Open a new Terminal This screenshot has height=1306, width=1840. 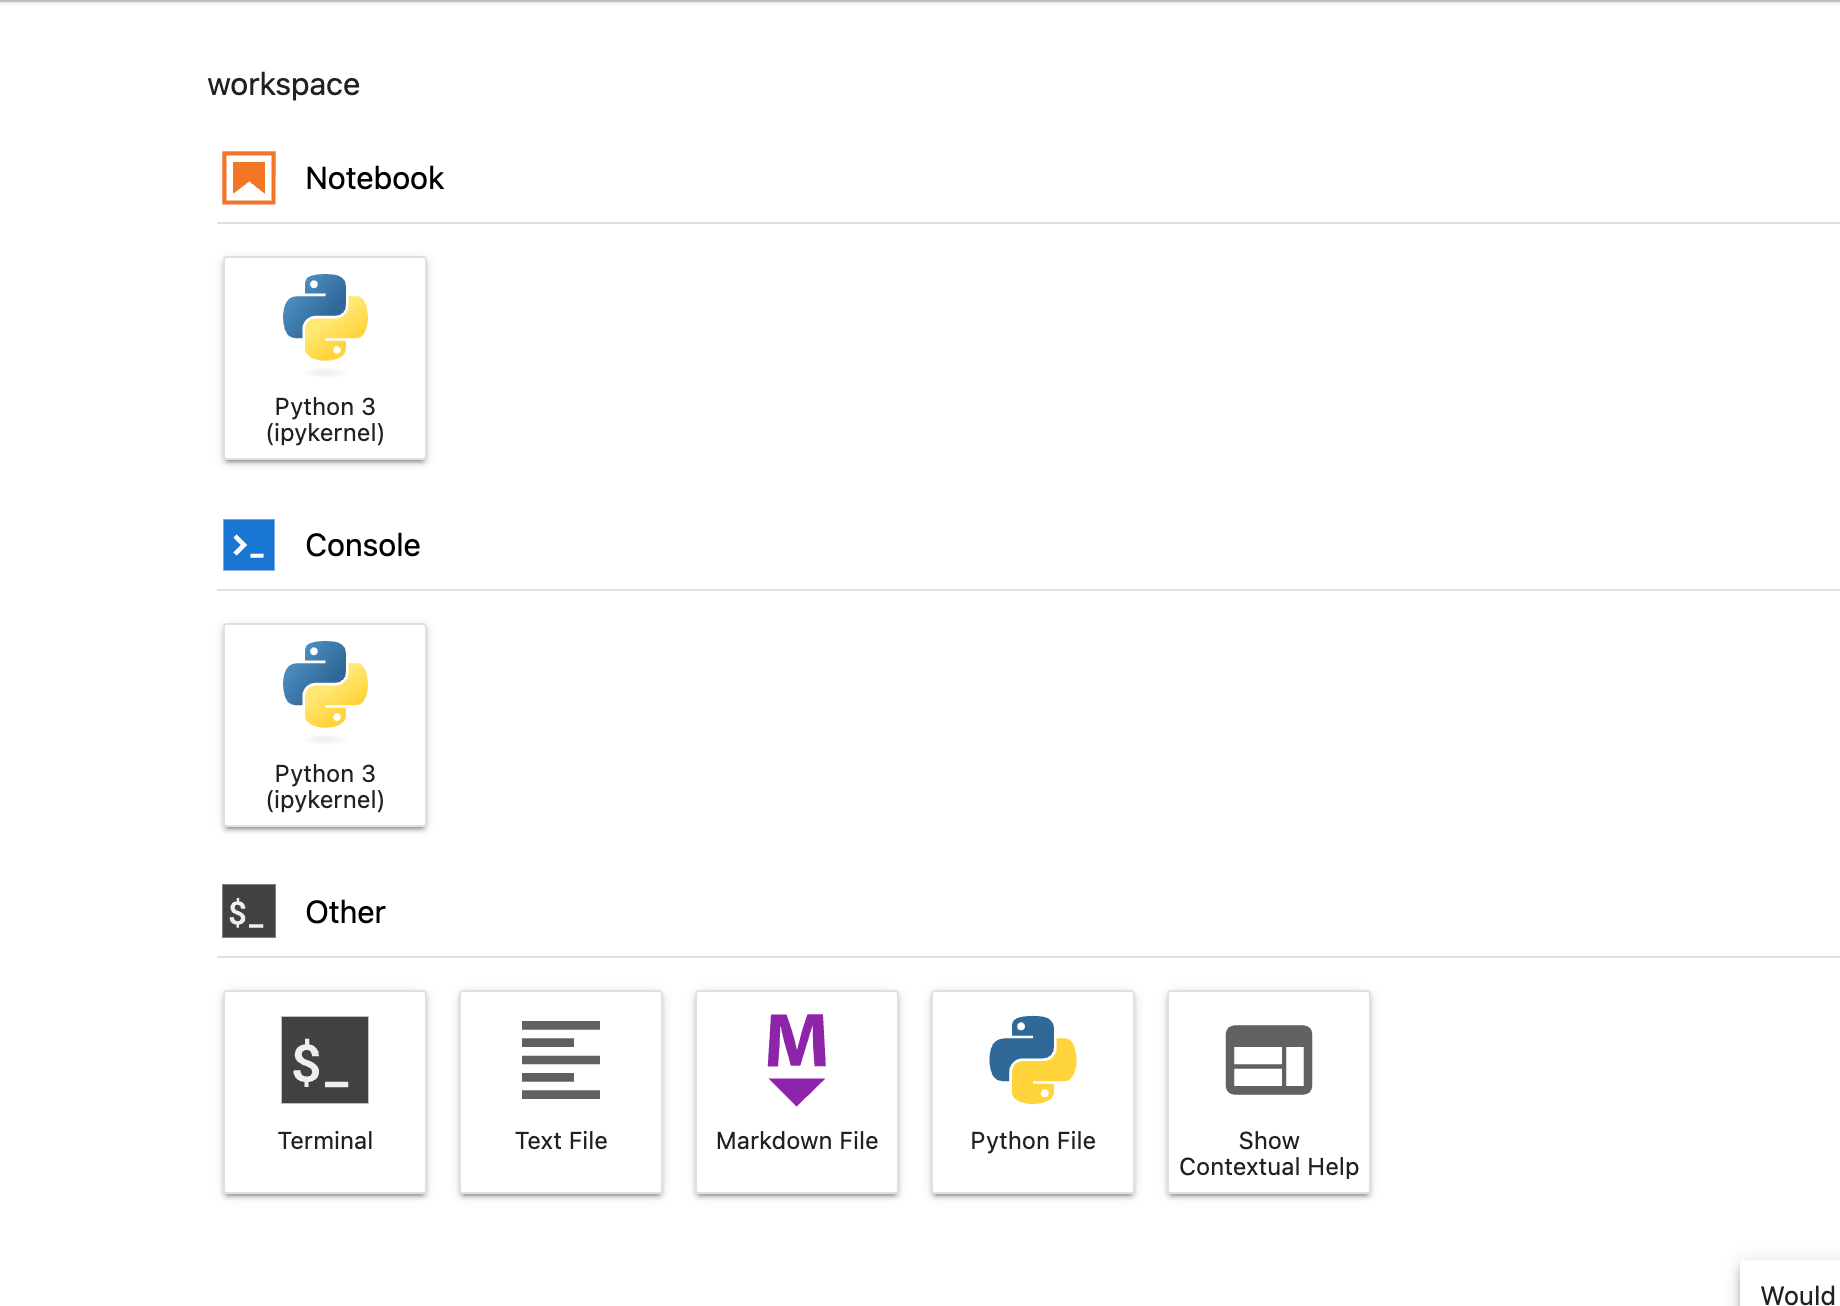(325, 1092)
